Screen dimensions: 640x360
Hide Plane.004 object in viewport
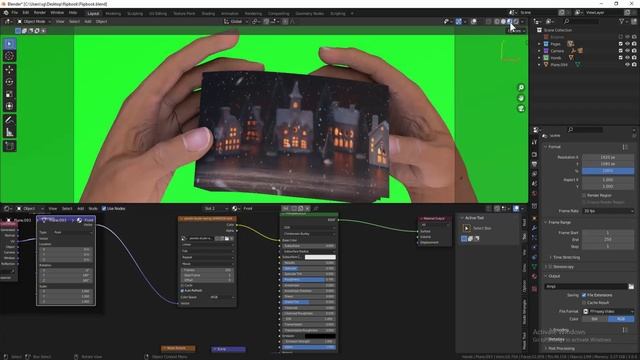pos(627,64)
